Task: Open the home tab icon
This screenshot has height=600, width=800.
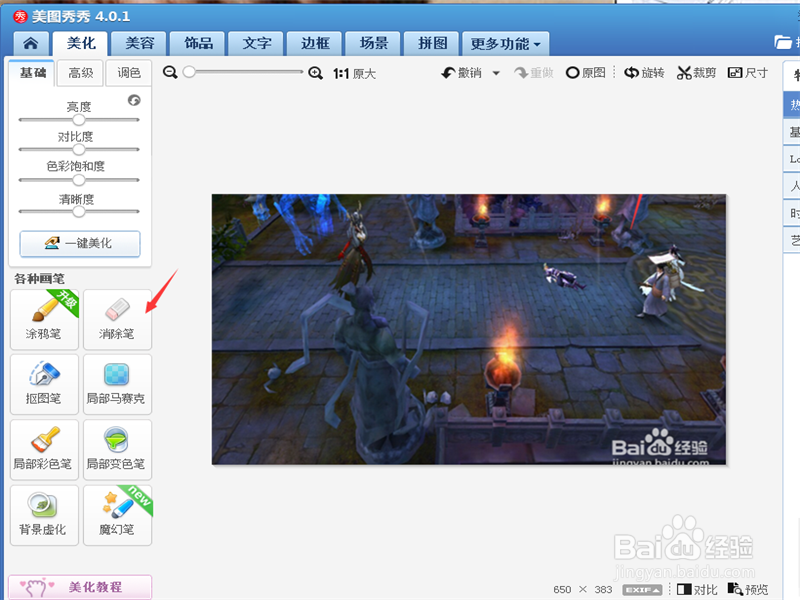Action: [x=31, y=43]
